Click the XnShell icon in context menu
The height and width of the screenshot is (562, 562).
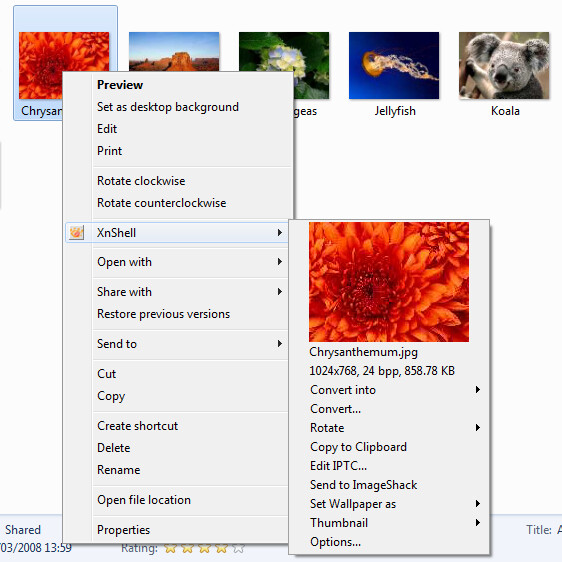76,233
